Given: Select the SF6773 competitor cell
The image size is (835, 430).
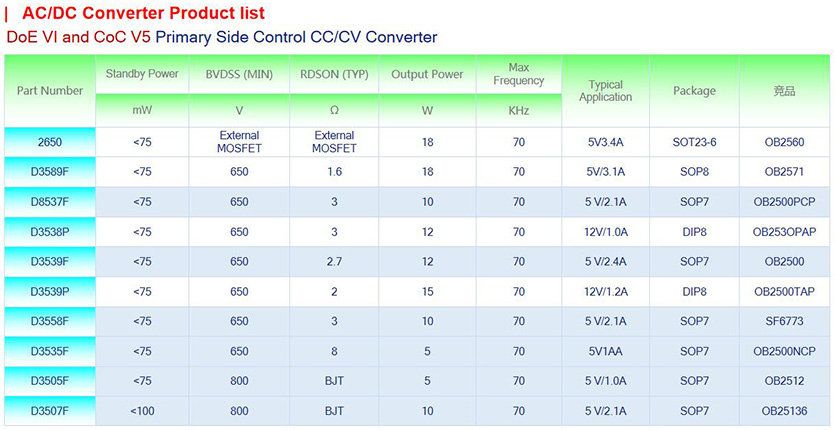Looking at the screenshot, I should (x=784, y=322).
